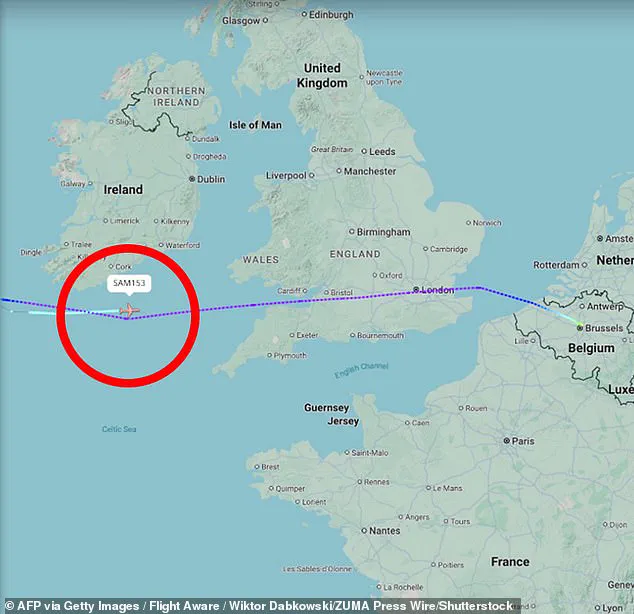This screenshot has width=634, height=614.
Task: Select the SAM153 flight label callout
Action: click(x=129, y=283)
